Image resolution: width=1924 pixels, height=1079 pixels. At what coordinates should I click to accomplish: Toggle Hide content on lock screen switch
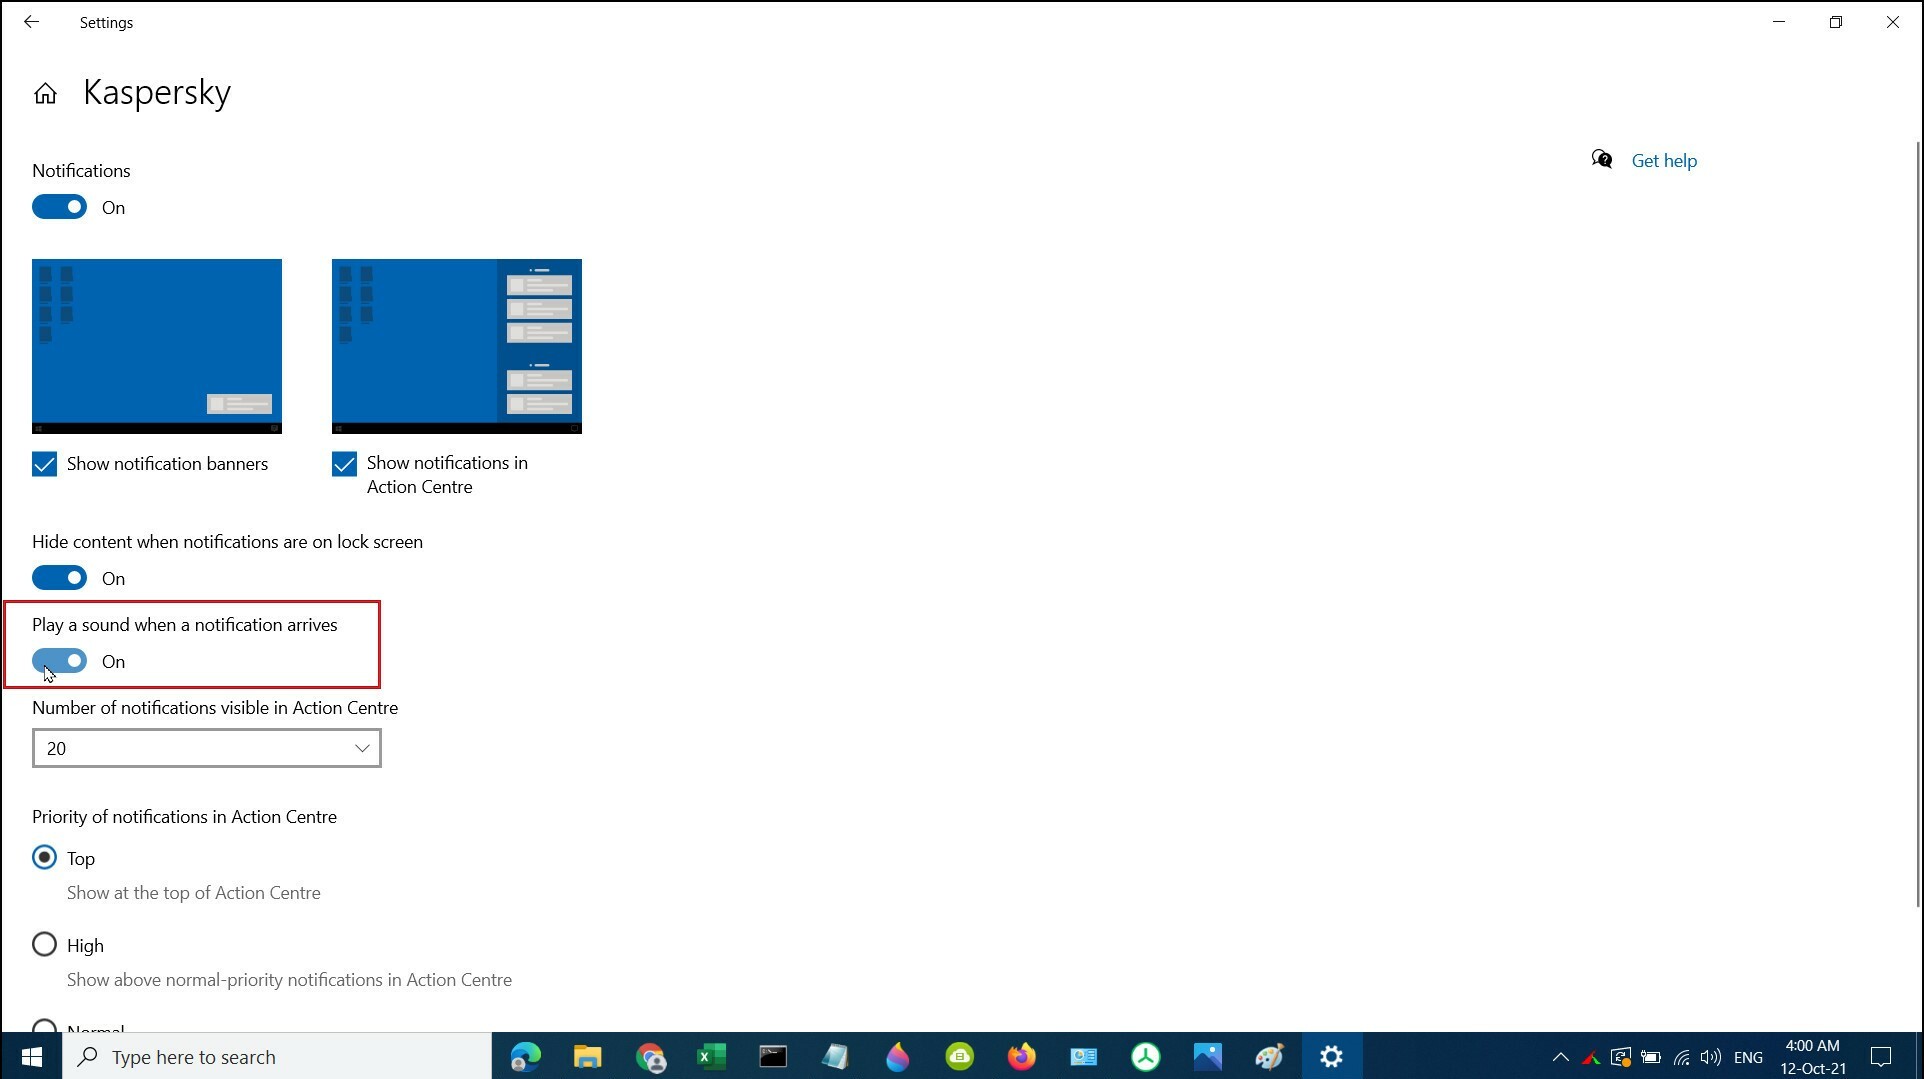(x=59, y=578)
